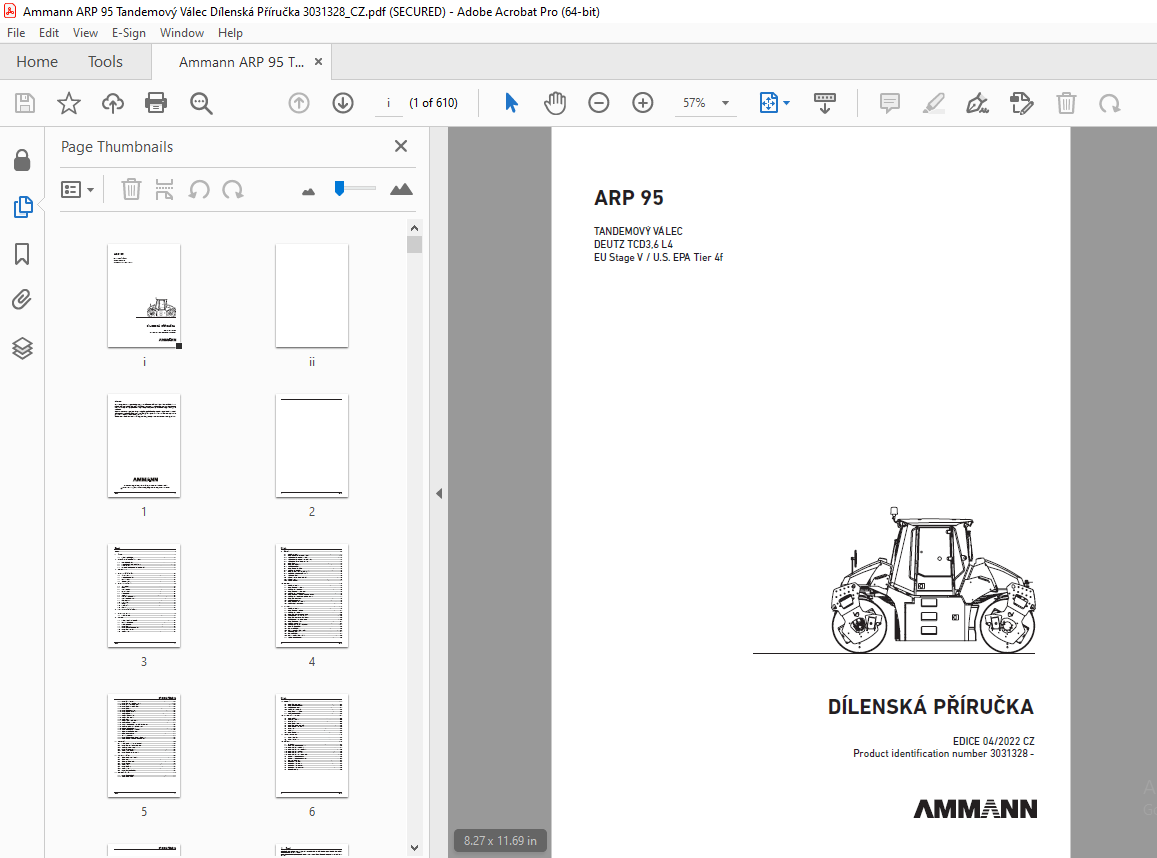
Task: Switch to the Tools tab
Action: pos(105,62)
